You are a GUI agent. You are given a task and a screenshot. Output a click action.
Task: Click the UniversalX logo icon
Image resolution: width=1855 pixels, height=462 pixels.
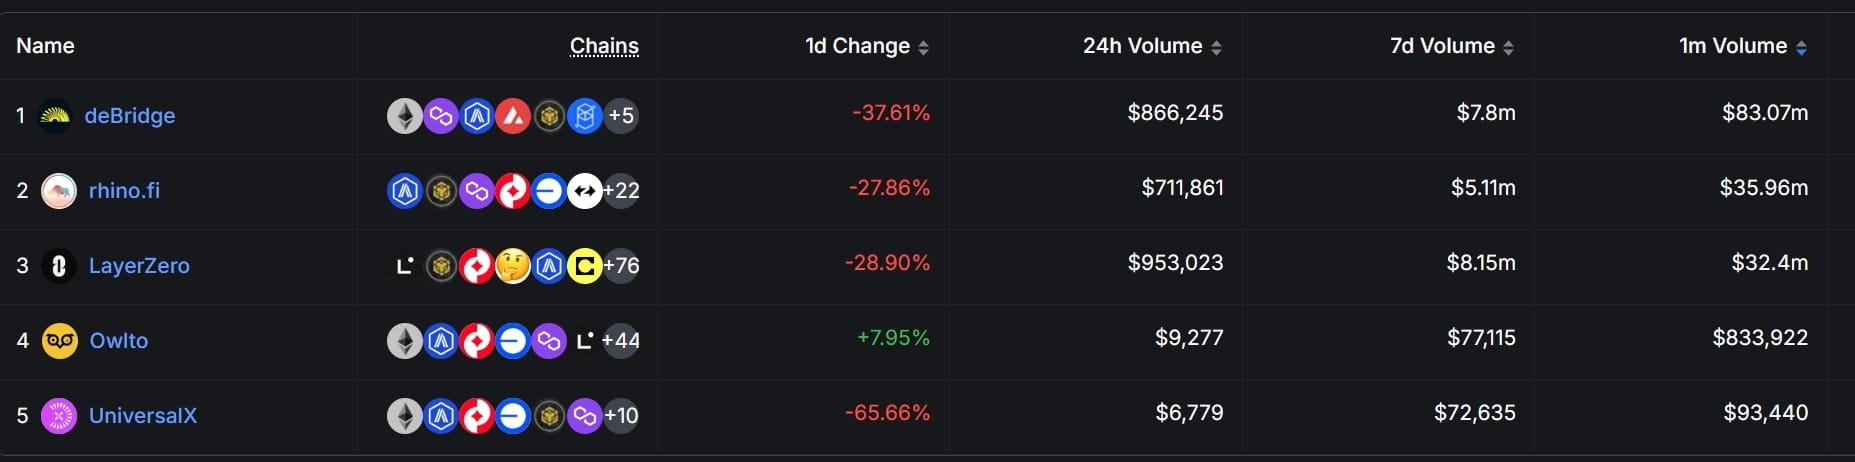coord(59,416)
